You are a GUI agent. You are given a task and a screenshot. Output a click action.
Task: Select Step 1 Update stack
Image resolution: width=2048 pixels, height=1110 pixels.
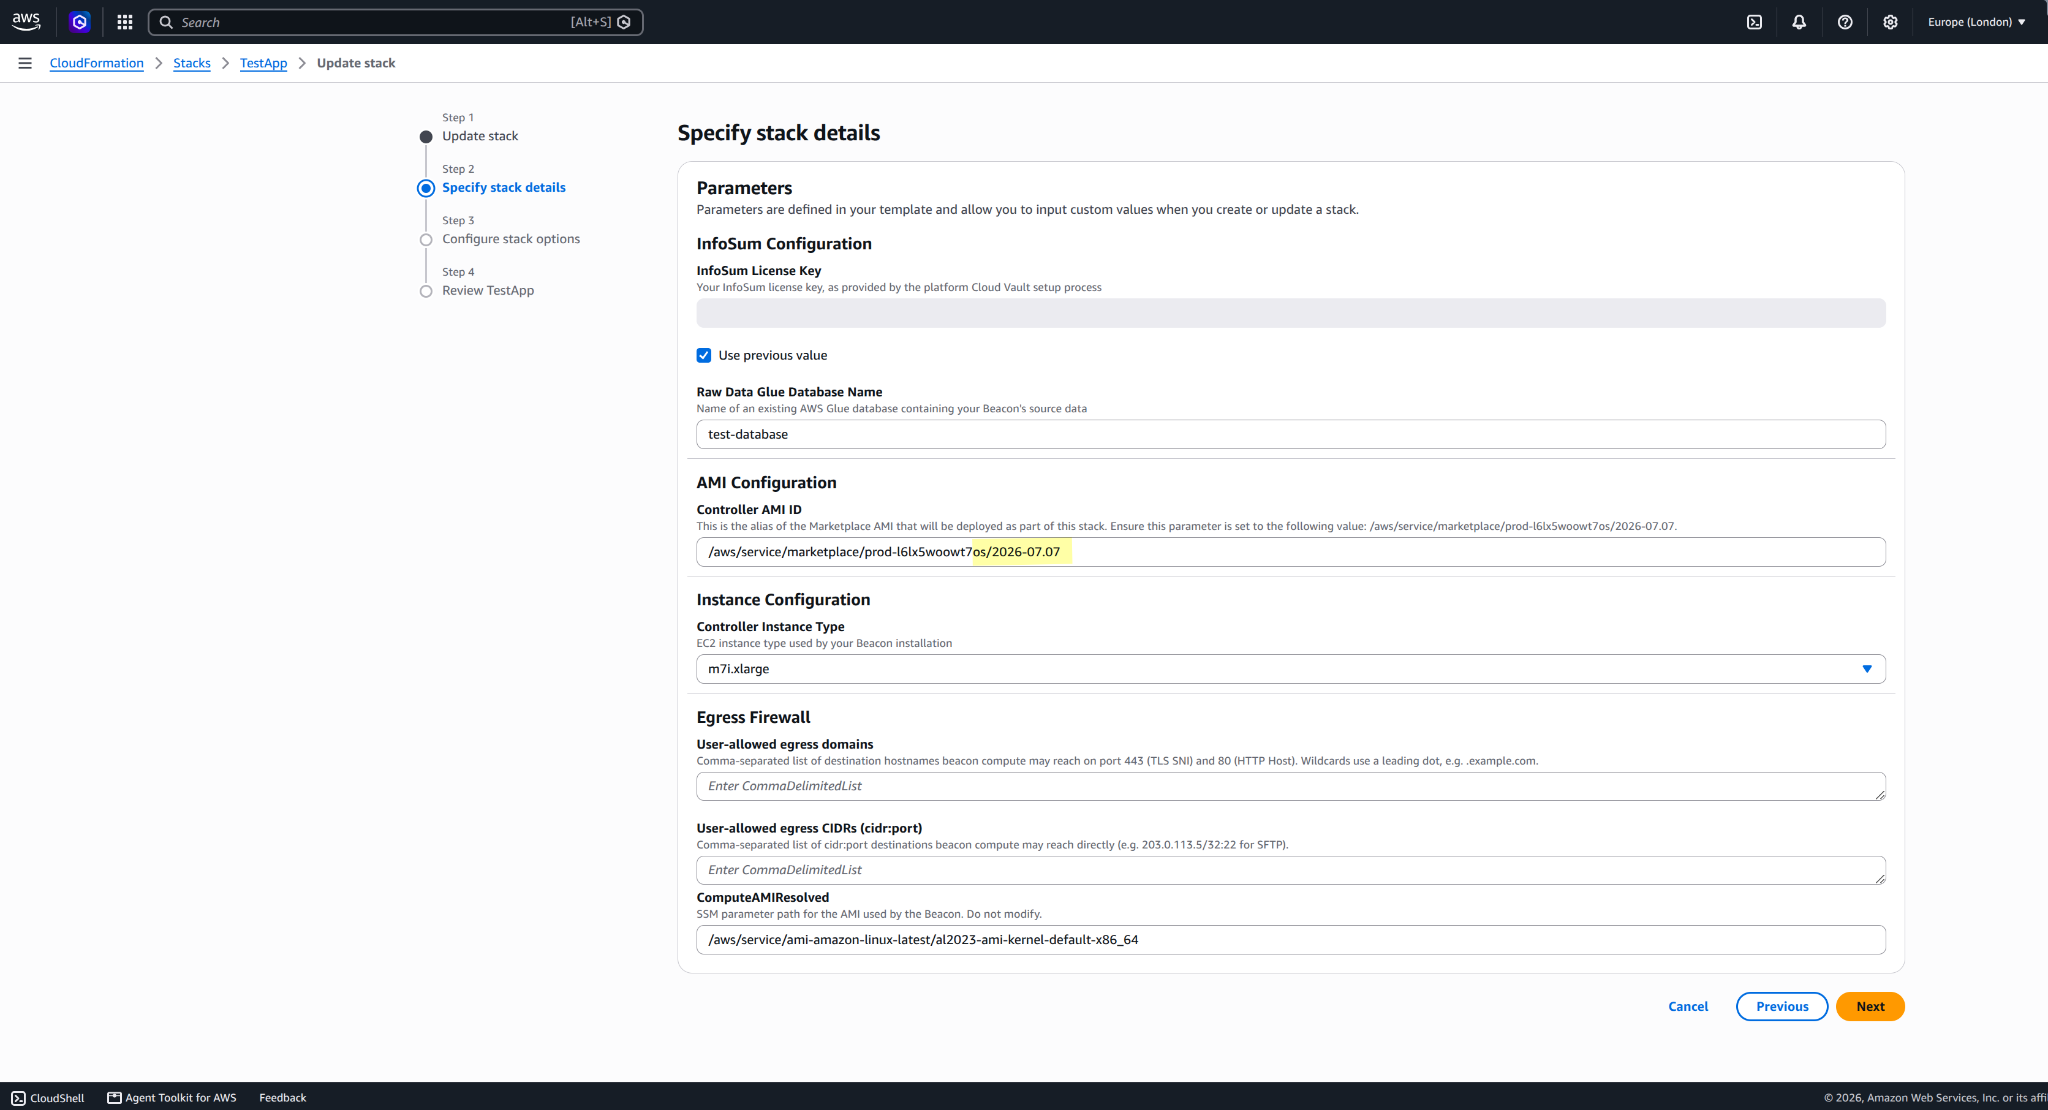pyautogui.click(x=480, y=136)
